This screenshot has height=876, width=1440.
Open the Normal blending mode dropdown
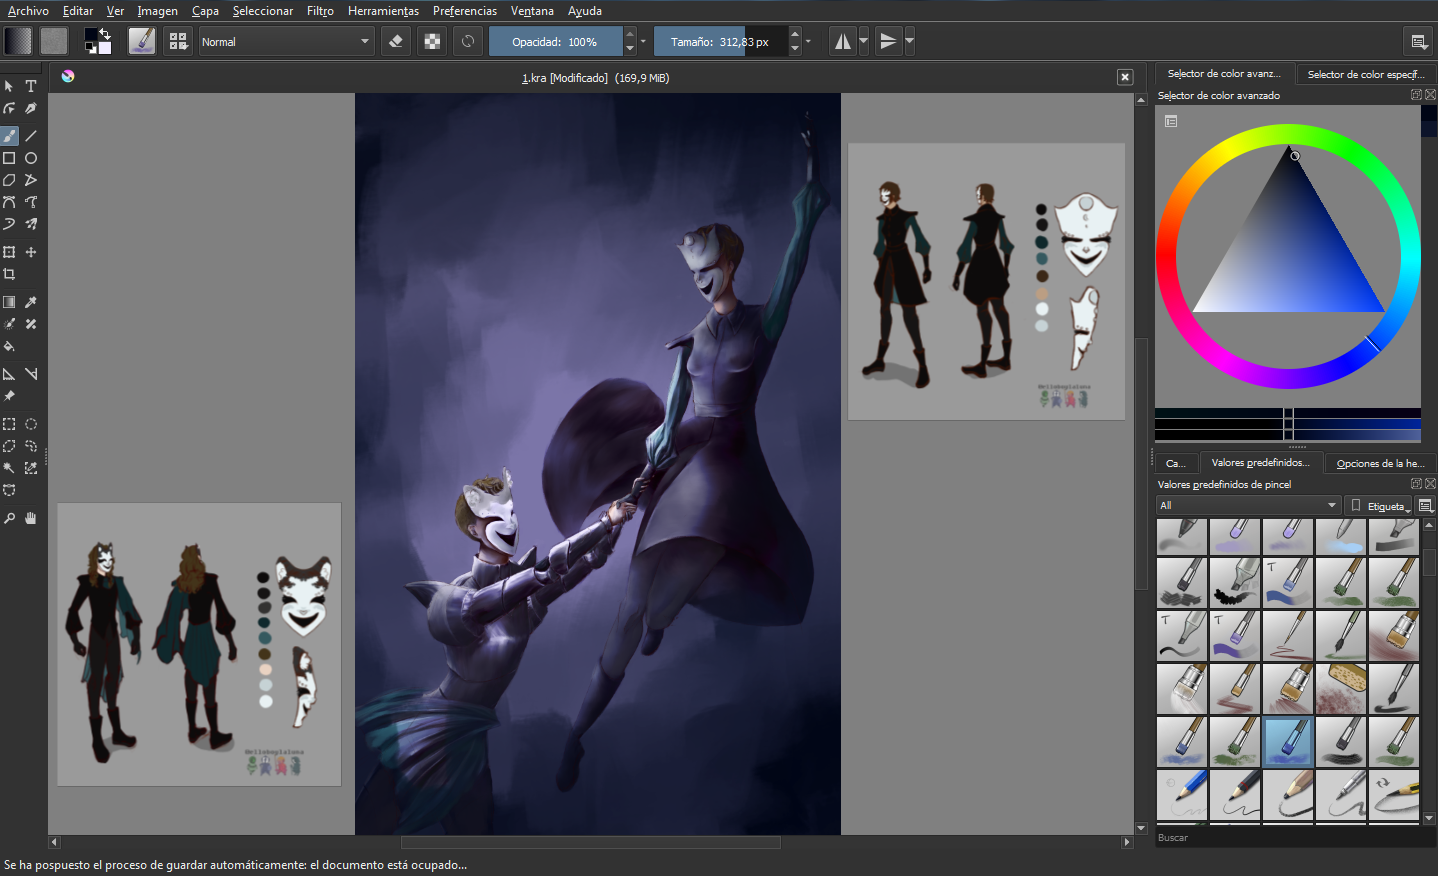286,41
